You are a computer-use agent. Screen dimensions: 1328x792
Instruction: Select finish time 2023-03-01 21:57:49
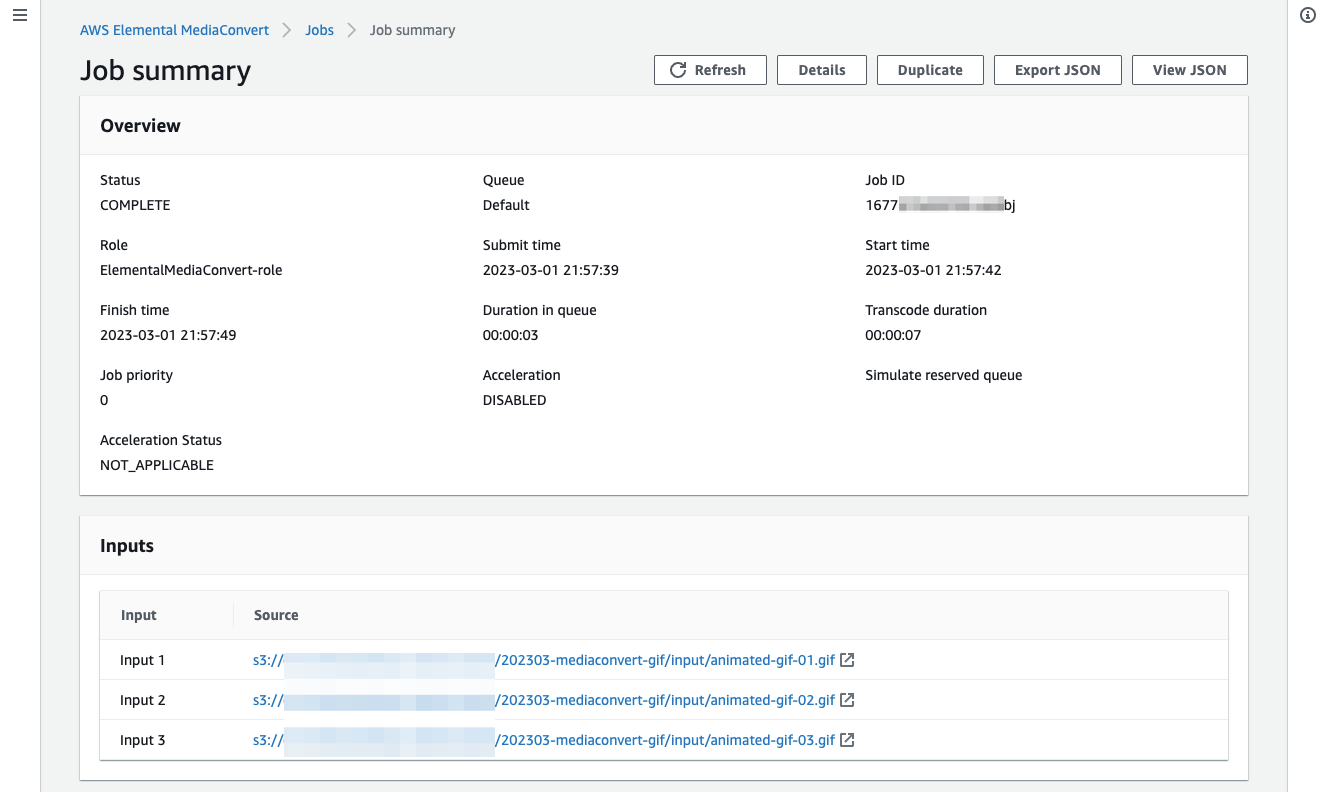coord(168,335)
